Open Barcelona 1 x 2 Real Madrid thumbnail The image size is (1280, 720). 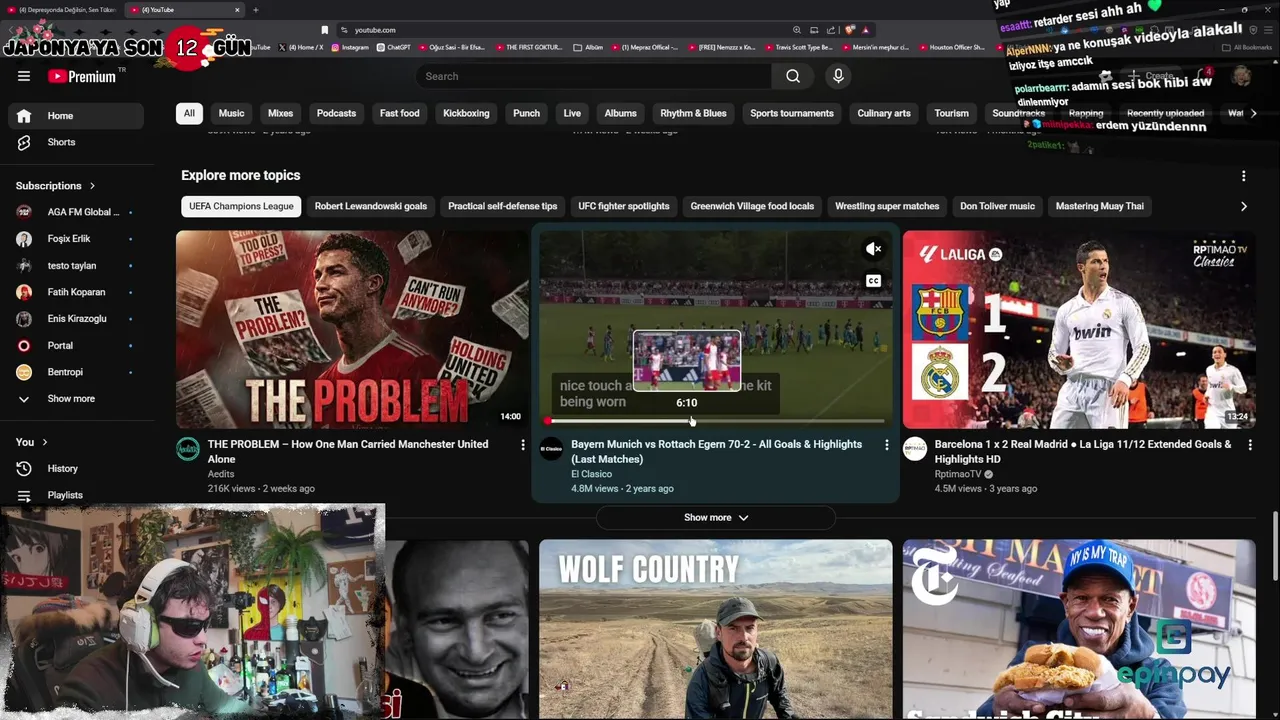[1079, 330]
